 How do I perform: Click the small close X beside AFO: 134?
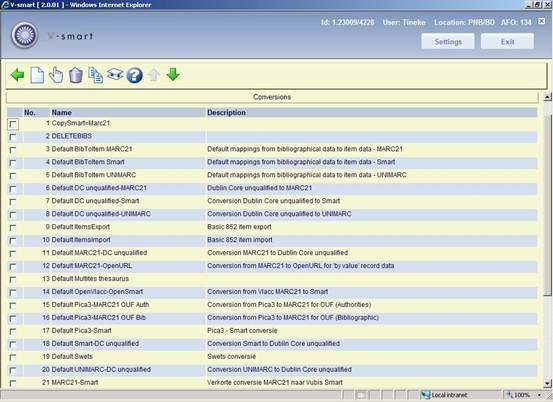[541, 22]
